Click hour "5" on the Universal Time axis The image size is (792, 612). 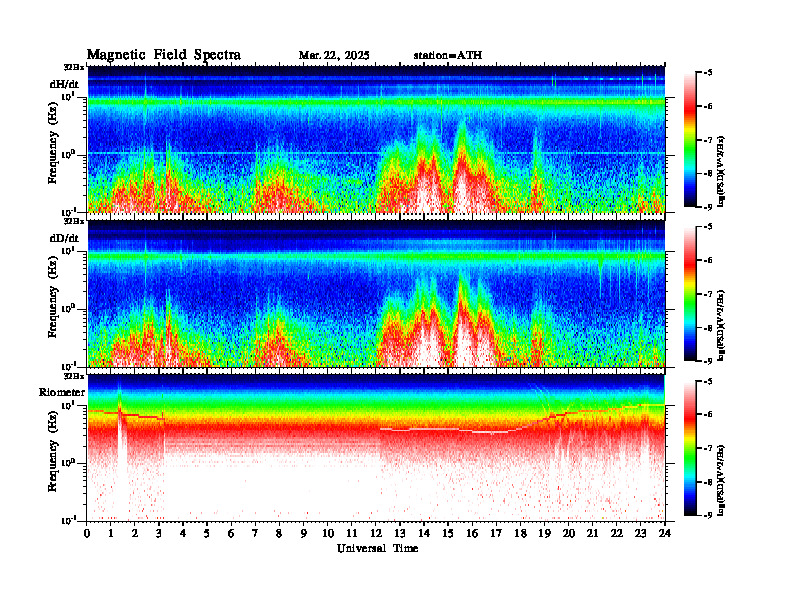[207, 534]
